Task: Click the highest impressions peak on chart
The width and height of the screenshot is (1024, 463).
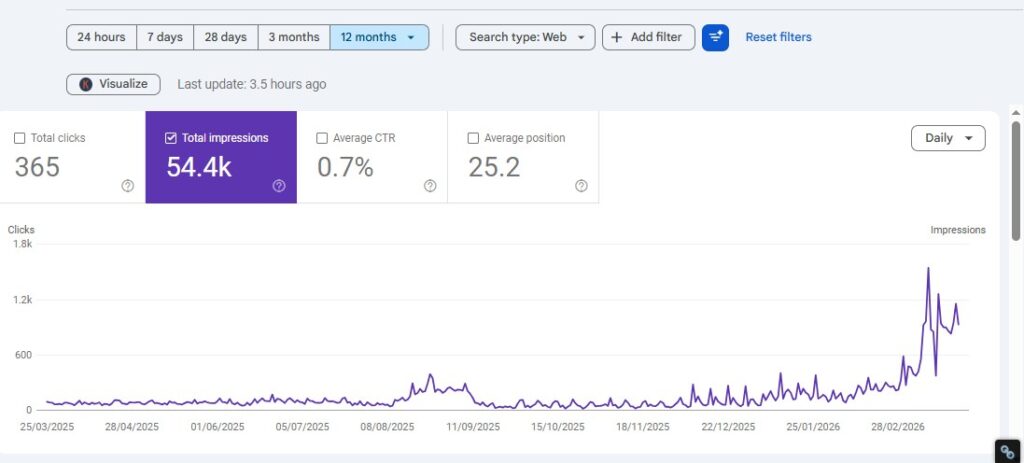Action: tap(928, 268)
